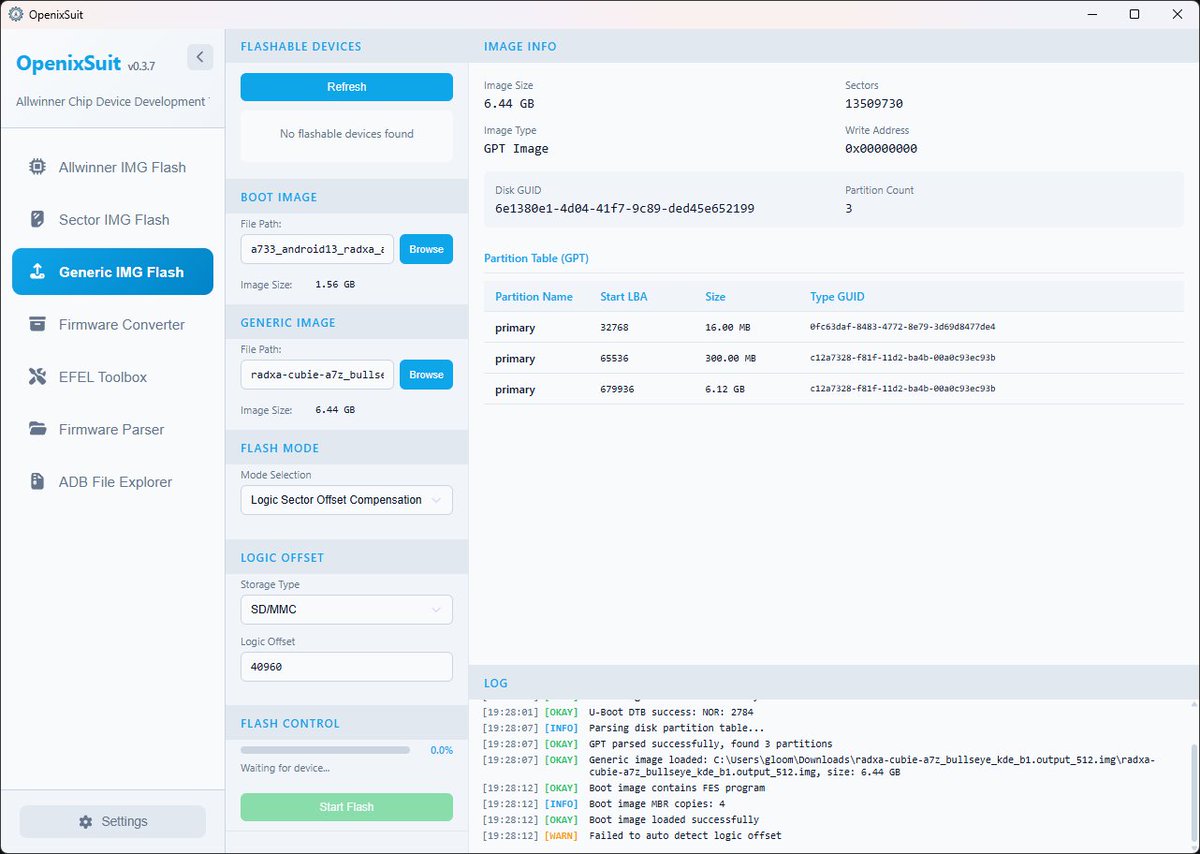Open the Firmware Parser page

coord(112,429)
